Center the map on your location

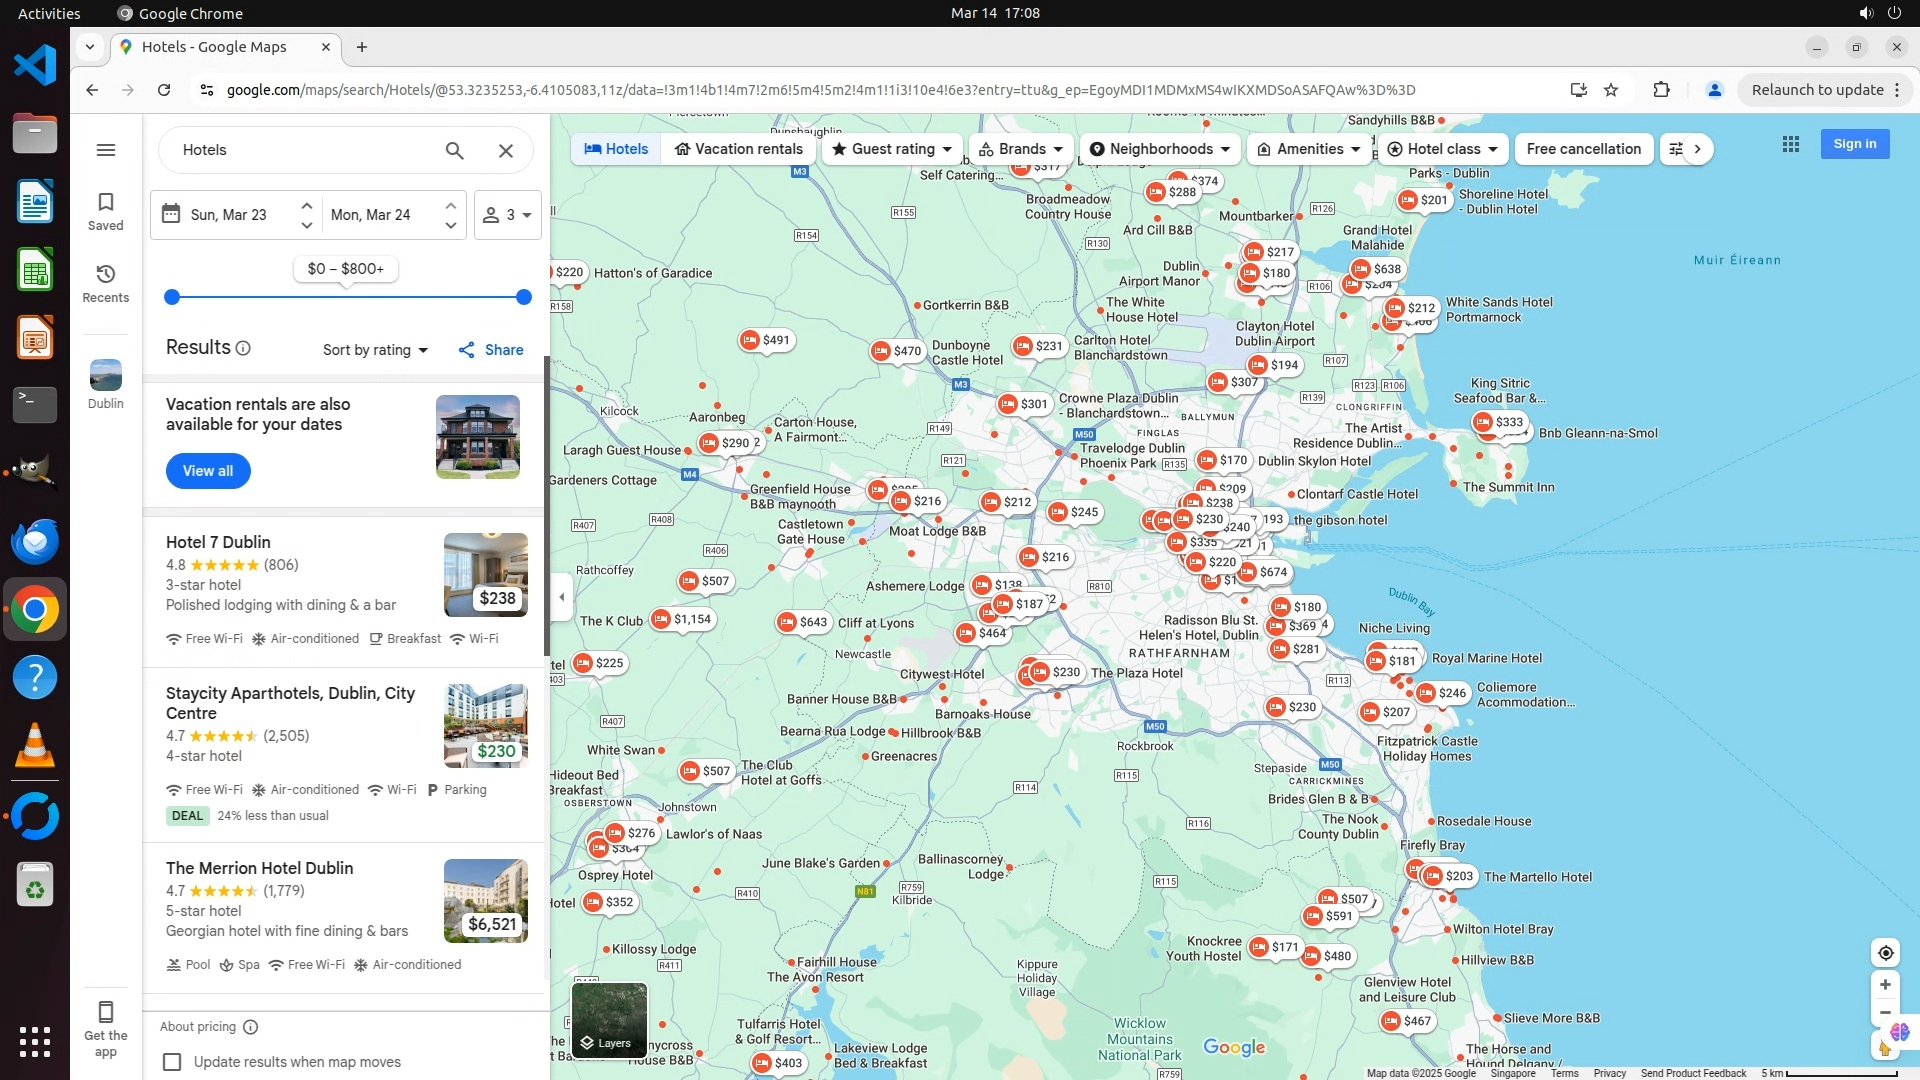[1885, 953]
